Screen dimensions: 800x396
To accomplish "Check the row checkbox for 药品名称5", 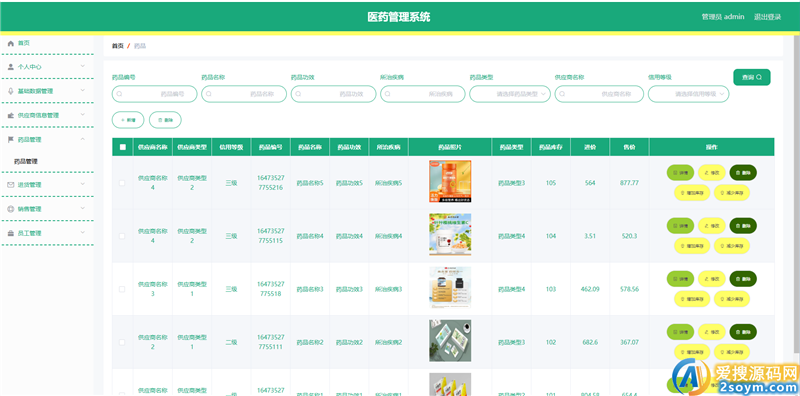I will pyautogui.click(x=122, y=183).
